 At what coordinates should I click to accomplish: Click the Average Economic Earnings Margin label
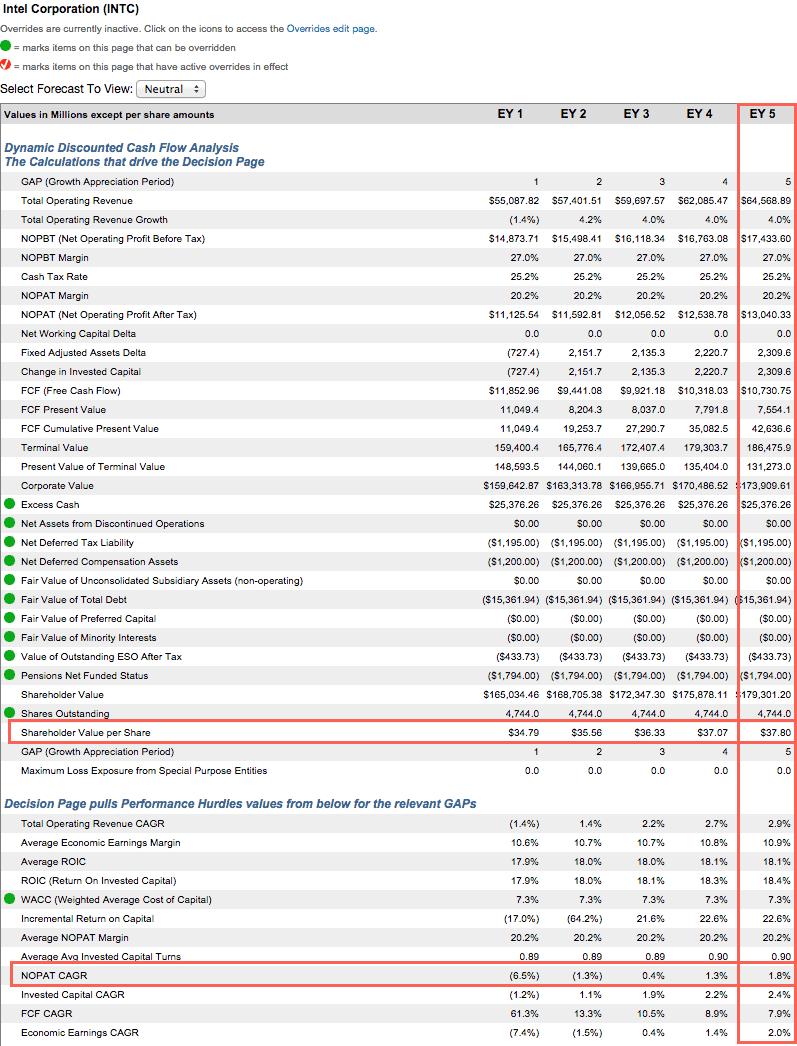coord(101,843)
